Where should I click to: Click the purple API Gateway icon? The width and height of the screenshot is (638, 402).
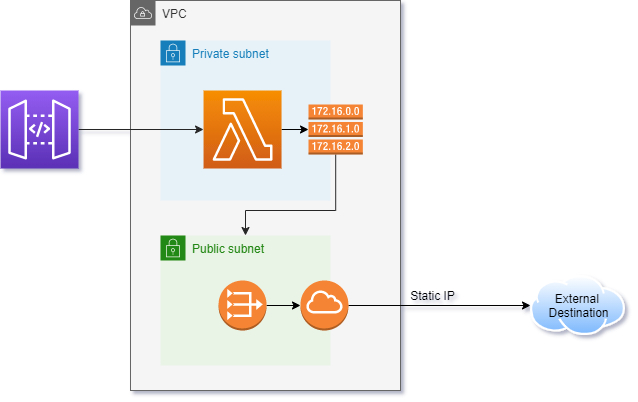[x=39, y=130]
